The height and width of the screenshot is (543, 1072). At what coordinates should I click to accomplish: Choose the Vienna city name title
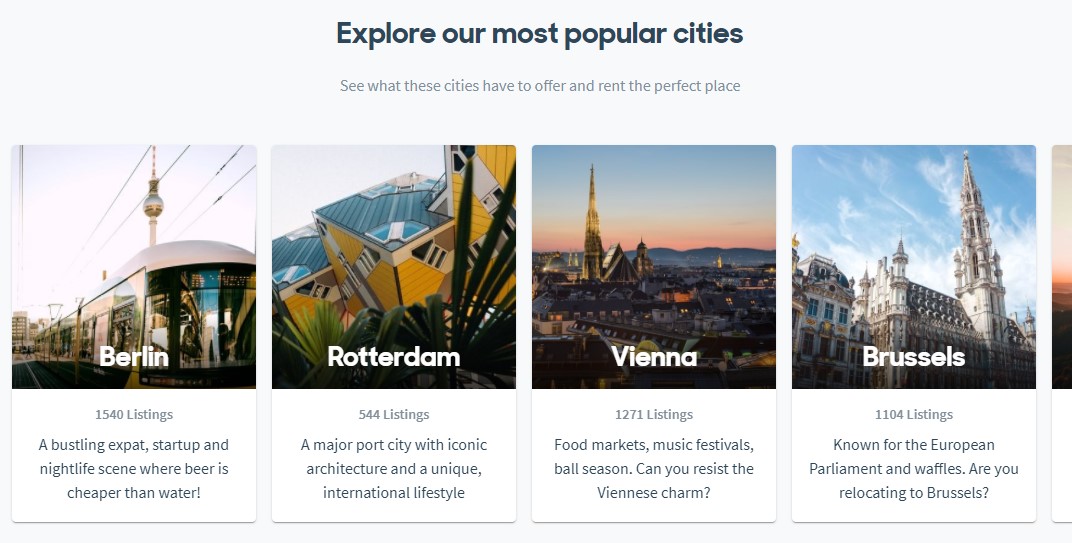click(654, 357)
